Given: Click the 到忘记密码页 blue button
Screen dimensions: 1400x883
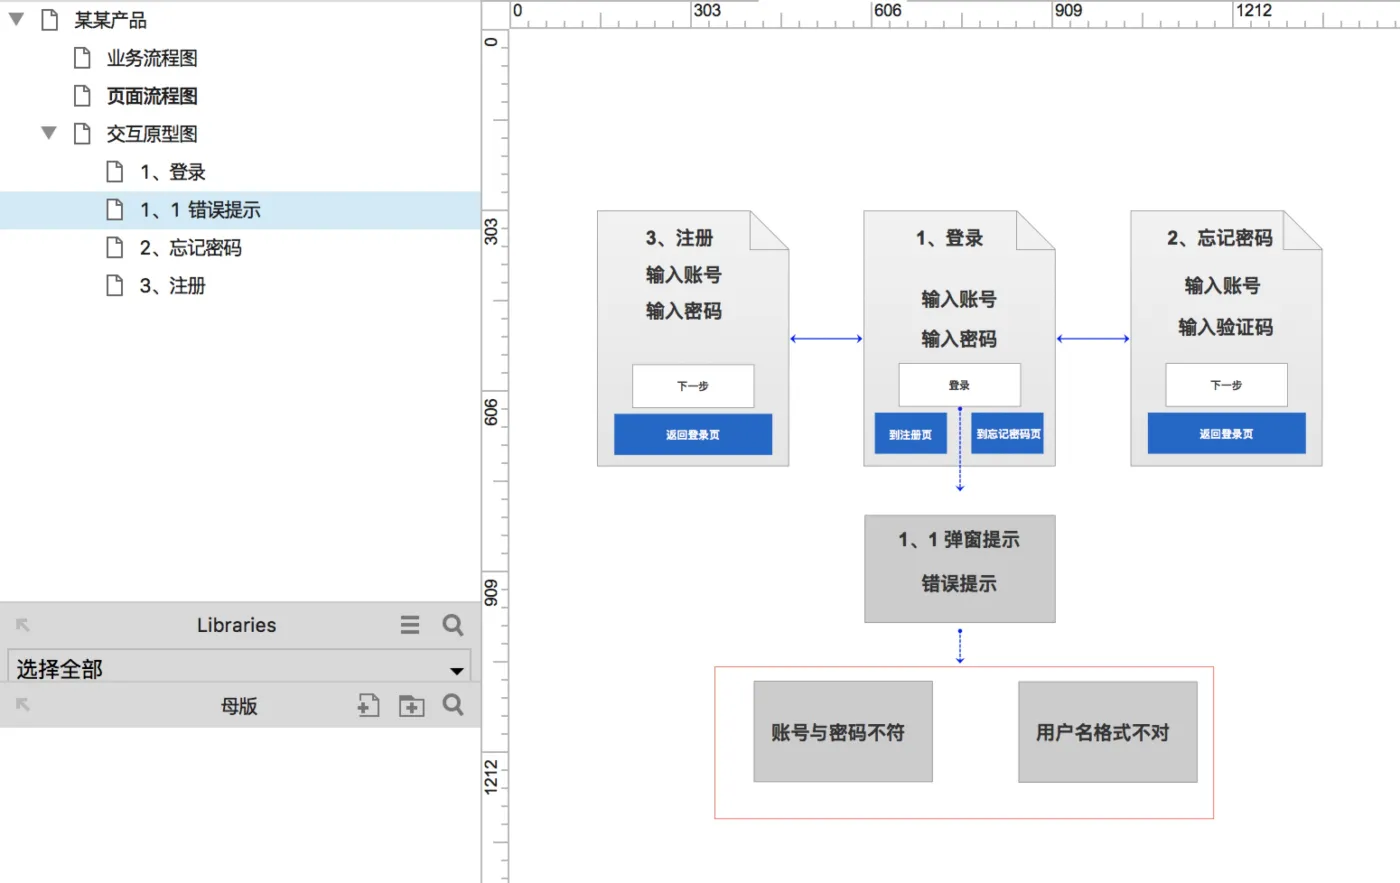Looking at the screenshot, I should [x=1008, y=434].
